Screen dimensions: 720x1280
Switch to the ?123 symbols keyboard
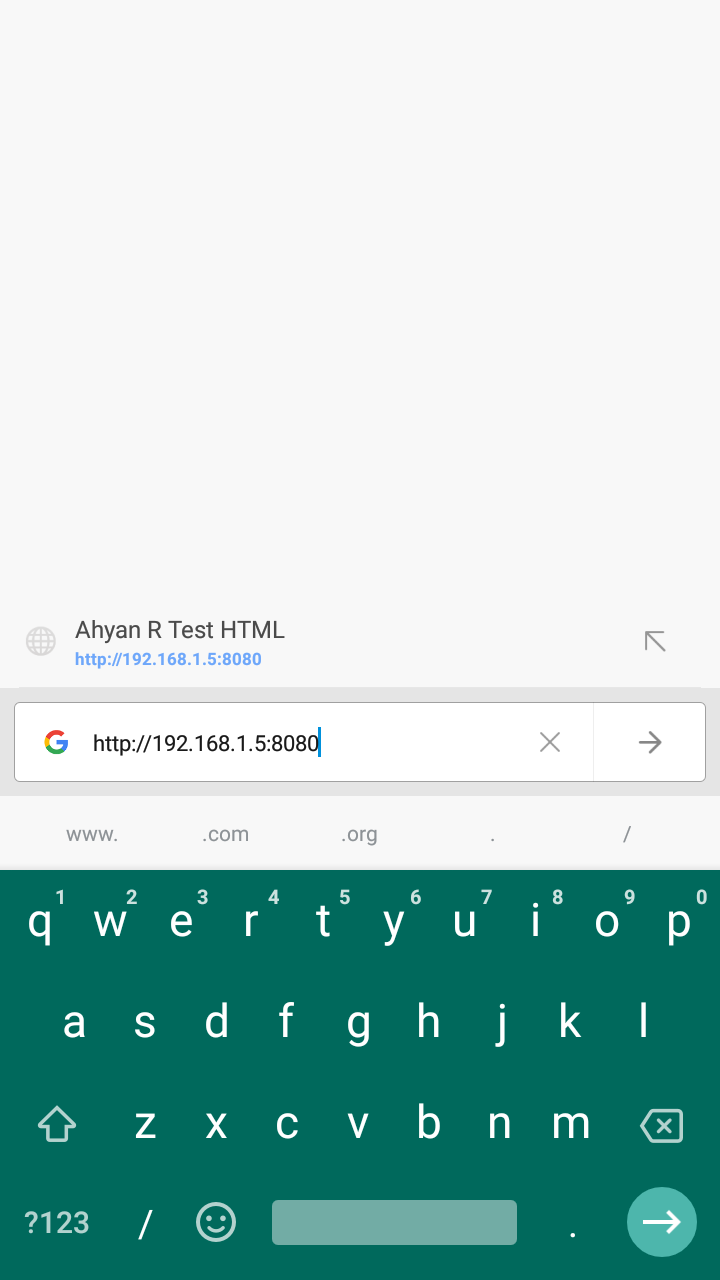[57, 1222]
